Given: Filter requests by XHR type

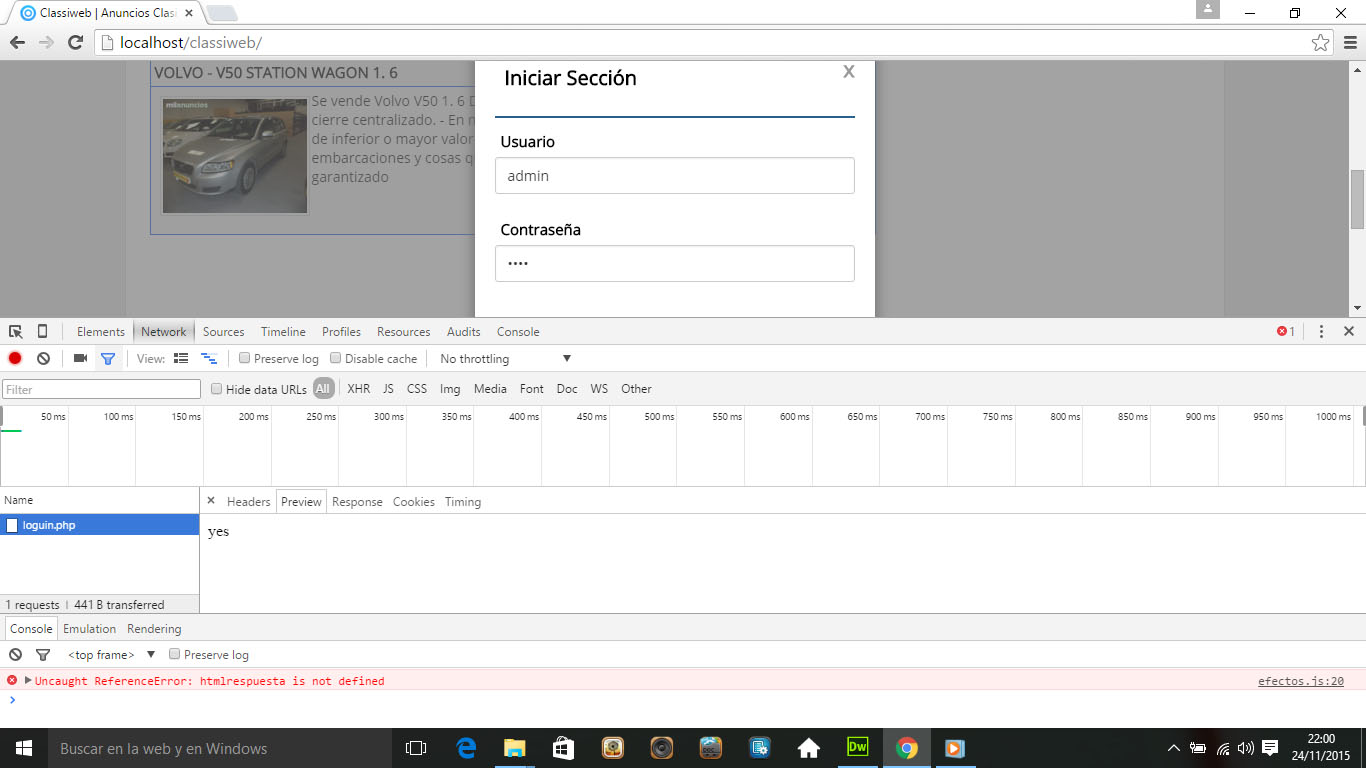Looking at the screenshot, I should click(x=358, y=389).
